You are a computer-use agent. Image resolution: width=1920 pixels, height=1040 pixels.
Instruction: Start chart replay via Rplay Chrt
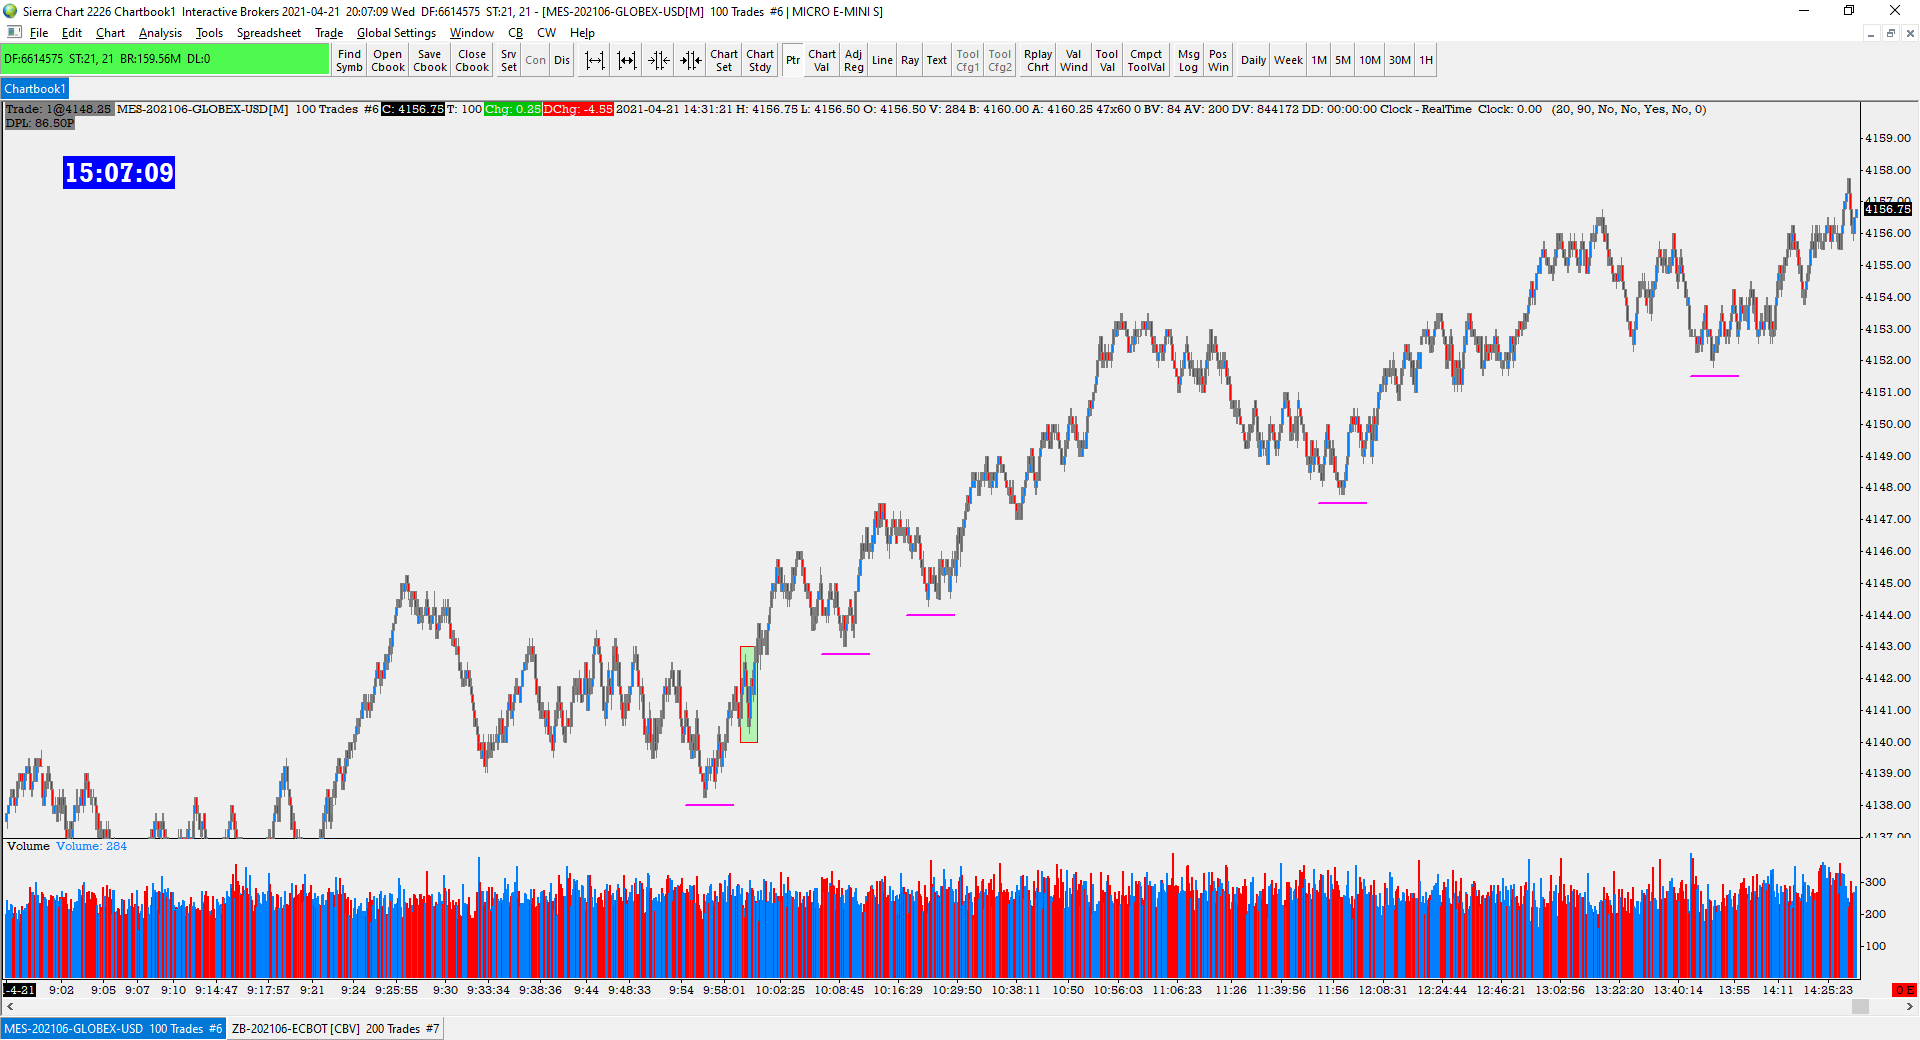[1038, 60]
